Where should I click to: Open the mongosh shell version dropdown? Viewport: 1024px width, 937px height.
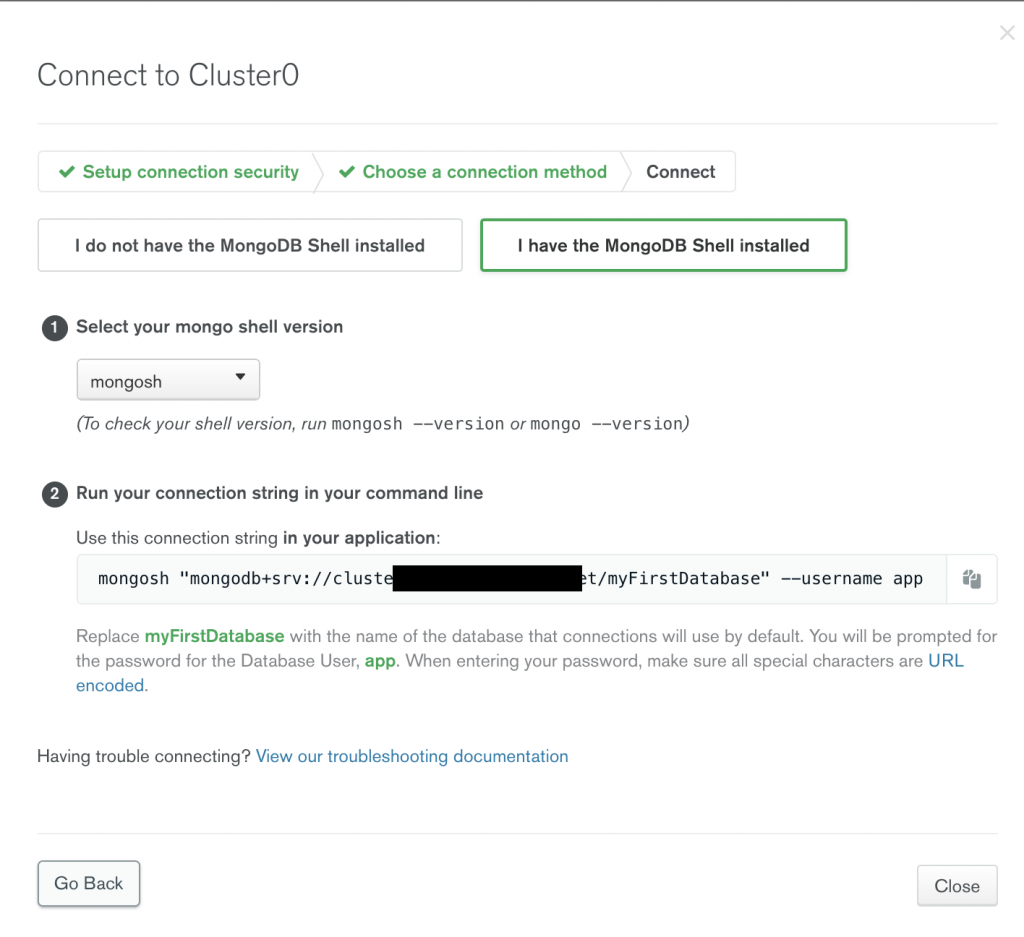(168, 379)
